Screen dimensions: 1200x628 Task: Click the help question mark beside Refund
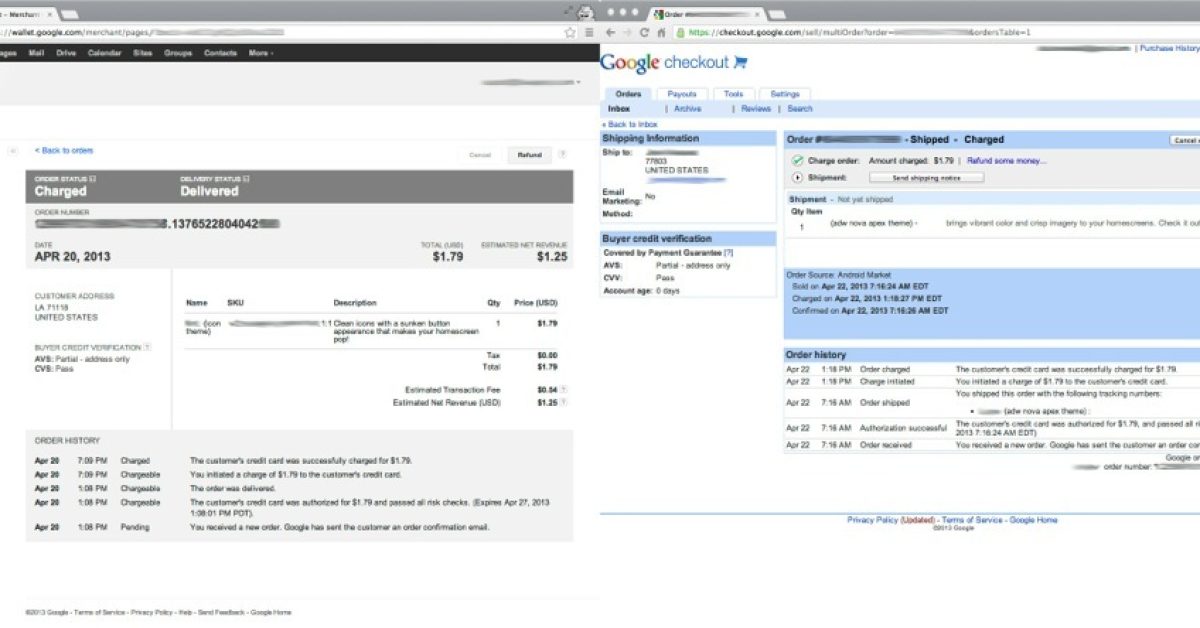tap(562, 155)
